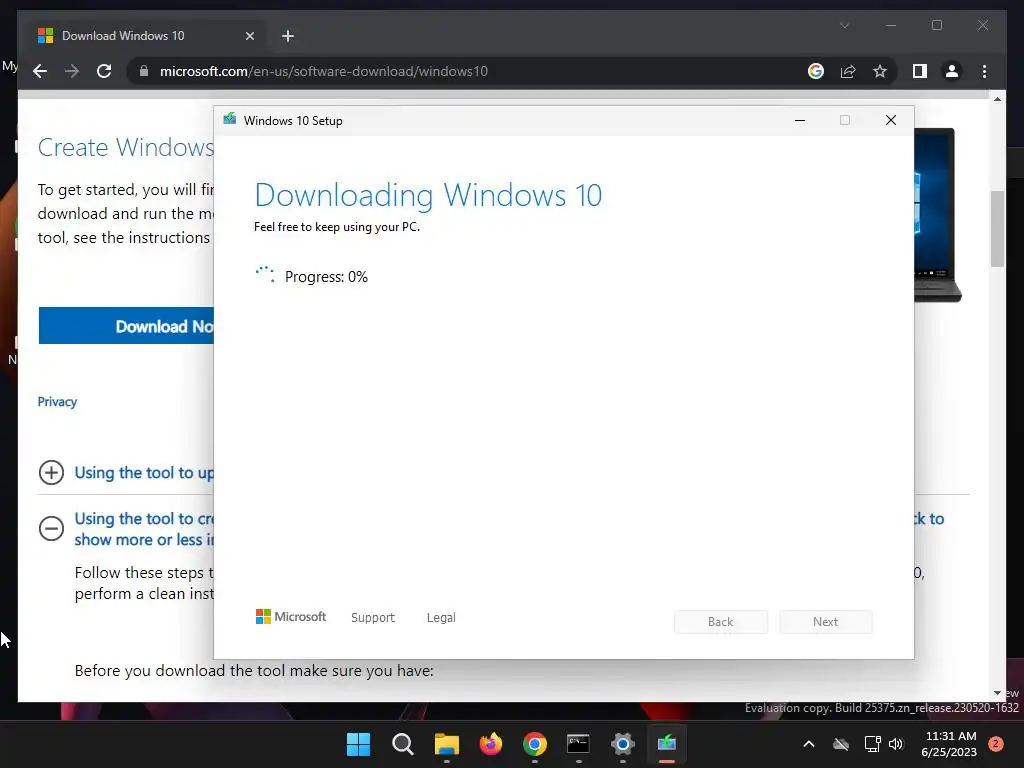Screen dimensions: 1024x768
Task: Open File Explorer from taskbar
Action: [447, 744]
